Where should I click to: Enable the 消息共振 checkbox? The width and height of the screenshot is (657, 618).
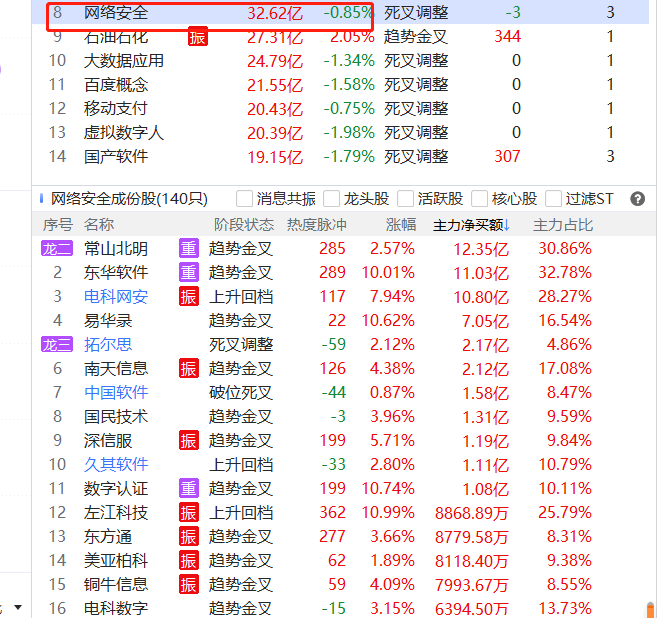244,199
